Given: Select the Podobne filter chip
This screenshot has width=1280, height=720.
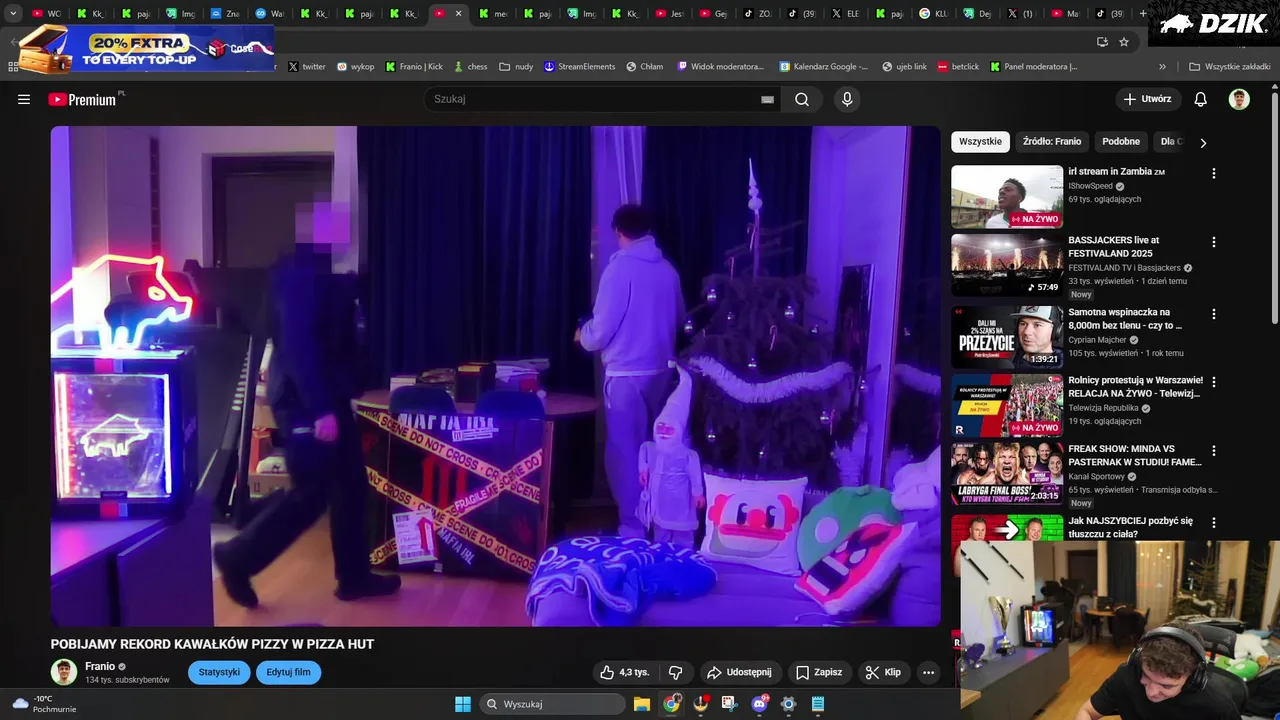Looking at the screenshot, I should click(1121, 142).
